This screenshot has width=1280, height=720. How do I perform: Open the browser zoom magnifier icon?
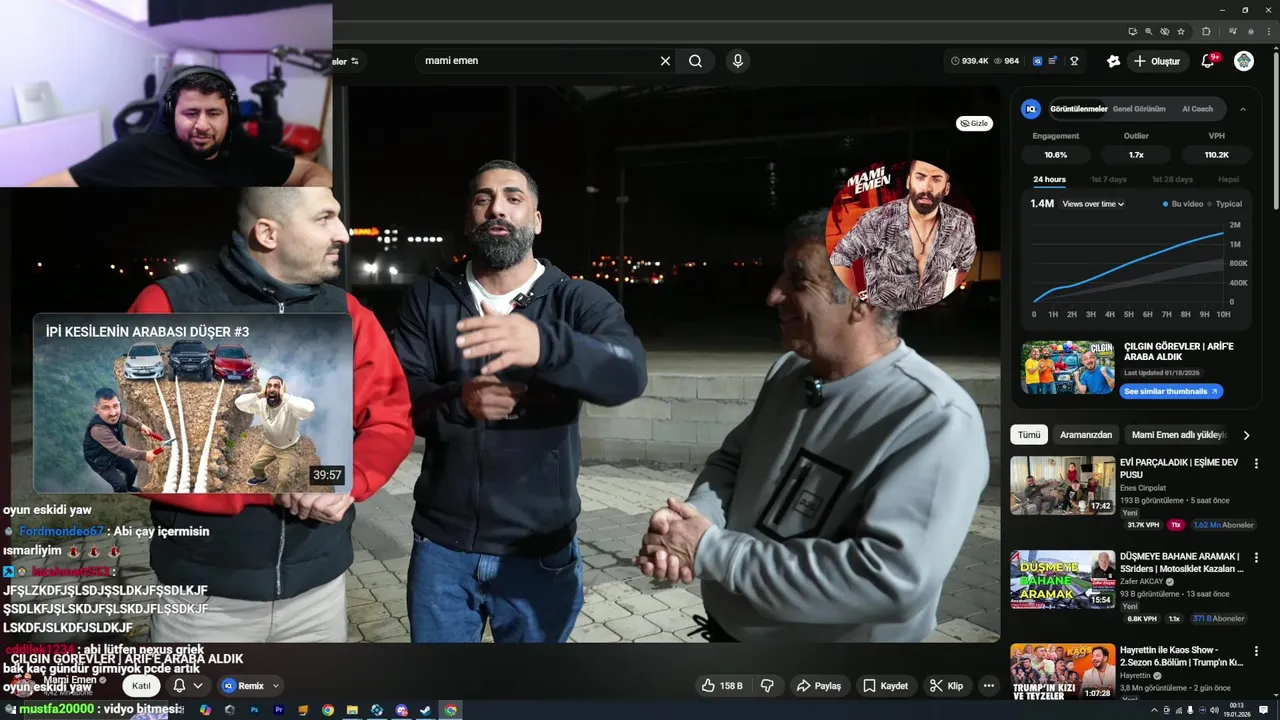1149,32
